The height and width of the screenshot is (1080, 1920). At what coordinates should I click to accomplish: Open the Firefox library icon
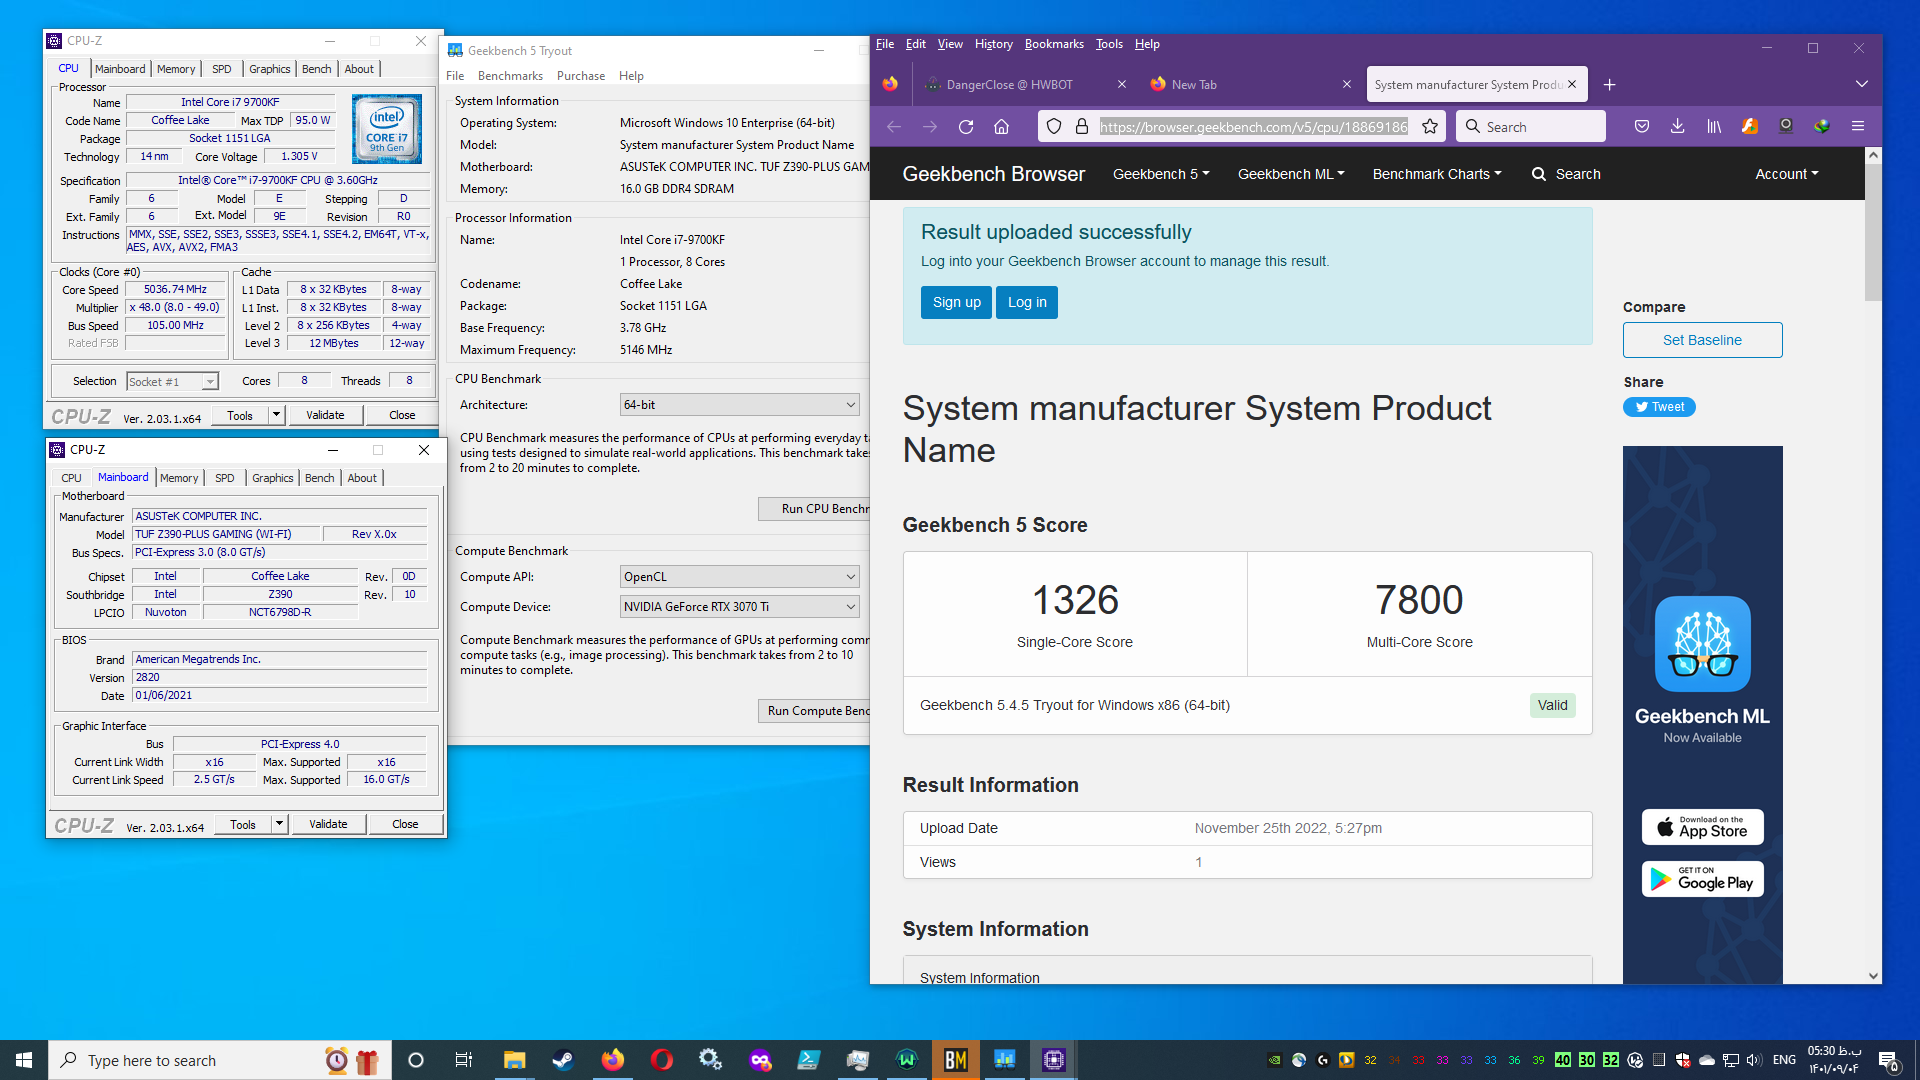[1714, 126]
